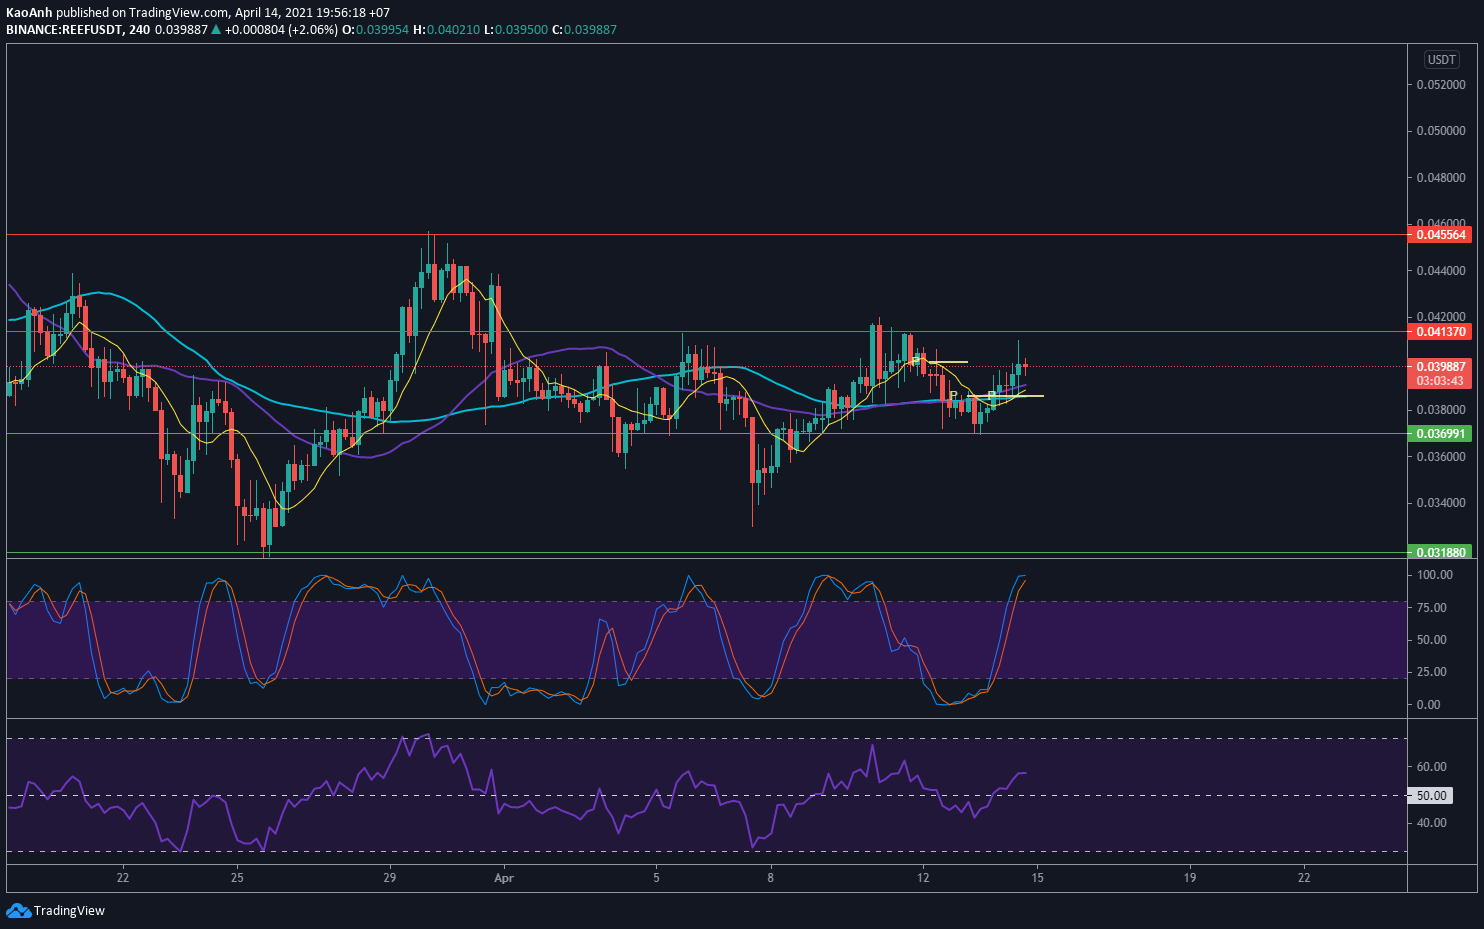The height and width of the screenshot is (929, 1484).
Task: Click the H:0.040210 high value
Action: [446, 30]
